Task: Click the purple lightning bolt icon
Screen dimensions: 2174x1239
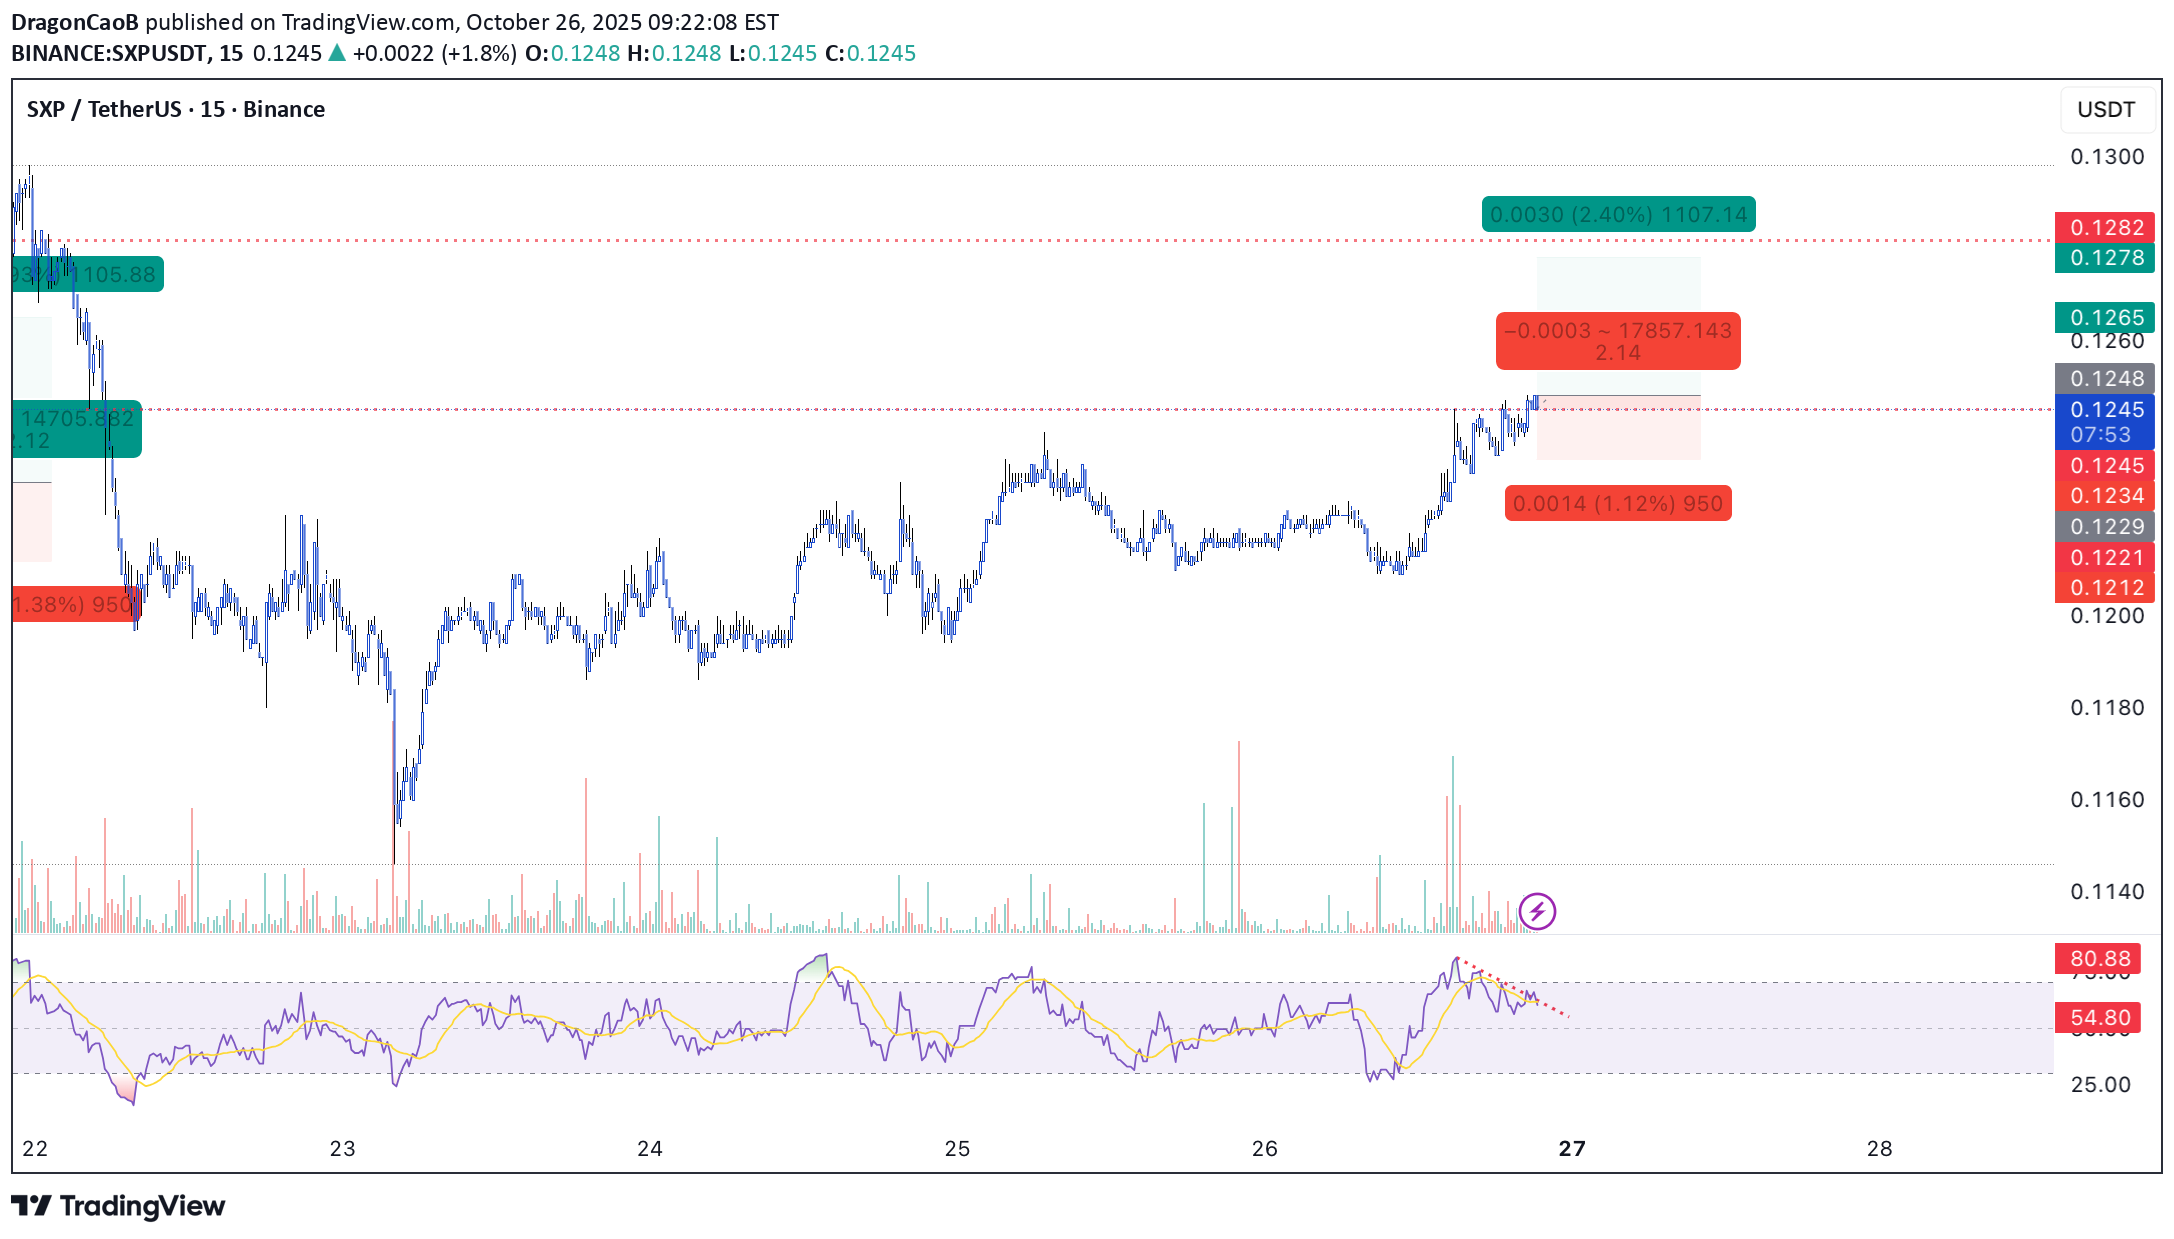Action: click(1536, 911)
